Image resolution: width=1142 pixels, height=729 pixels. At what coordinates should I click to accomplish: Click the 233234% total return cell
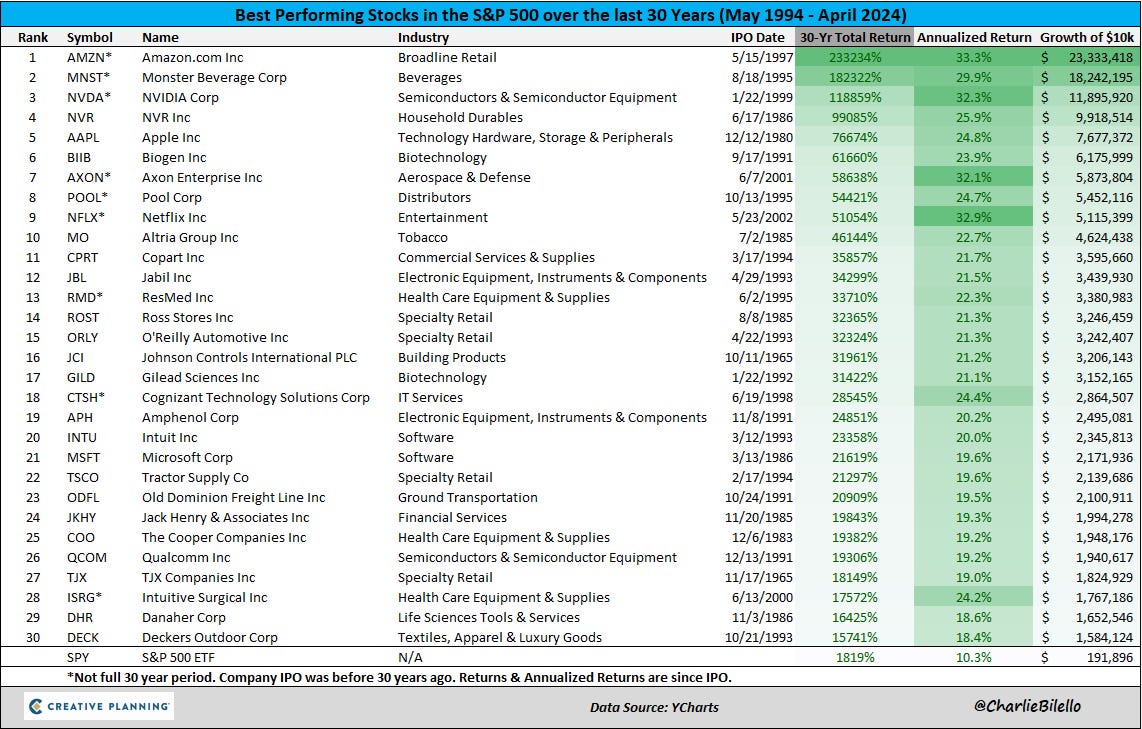coord(855,58)
